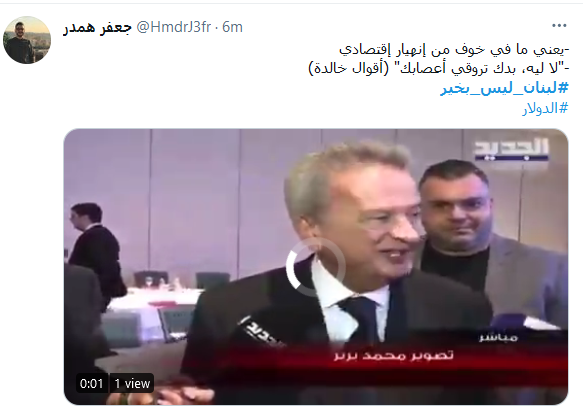The height and width of the screenshot is (411, 583).
Task: Open the @HmdrJ3fr handle link
Action: pyautogui.click(x=174, y=27)
